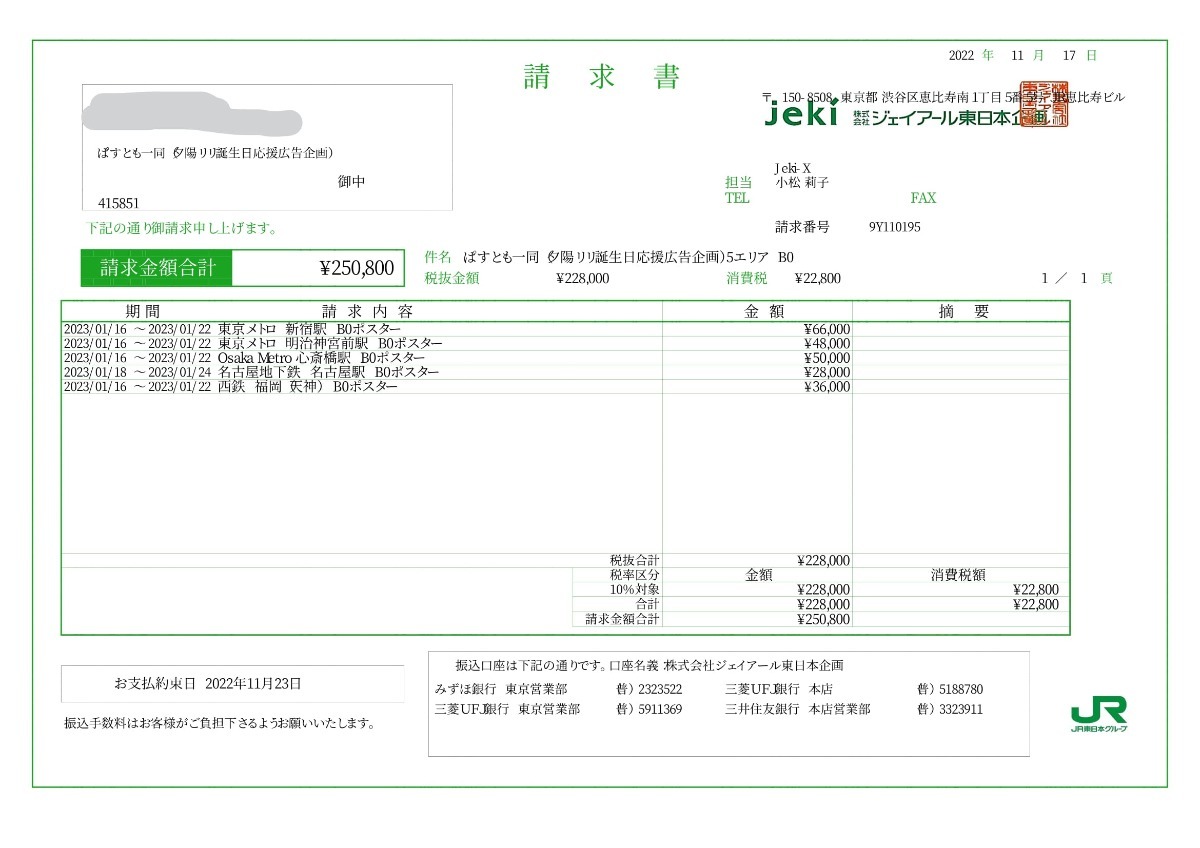The image size is (1200, 848).
Task: Select the 西鉄 福岡 (天神) row
Action: pyautogui.click(x=565, y=386)
